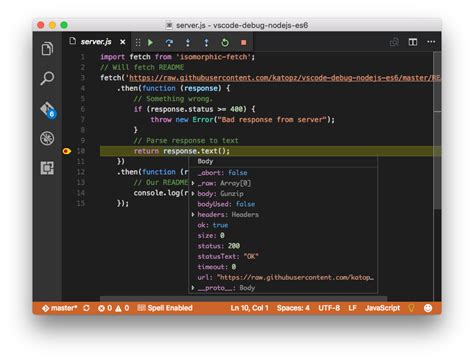
Task: Click the lightbulb icon in status bar
Action: point(411,308)
